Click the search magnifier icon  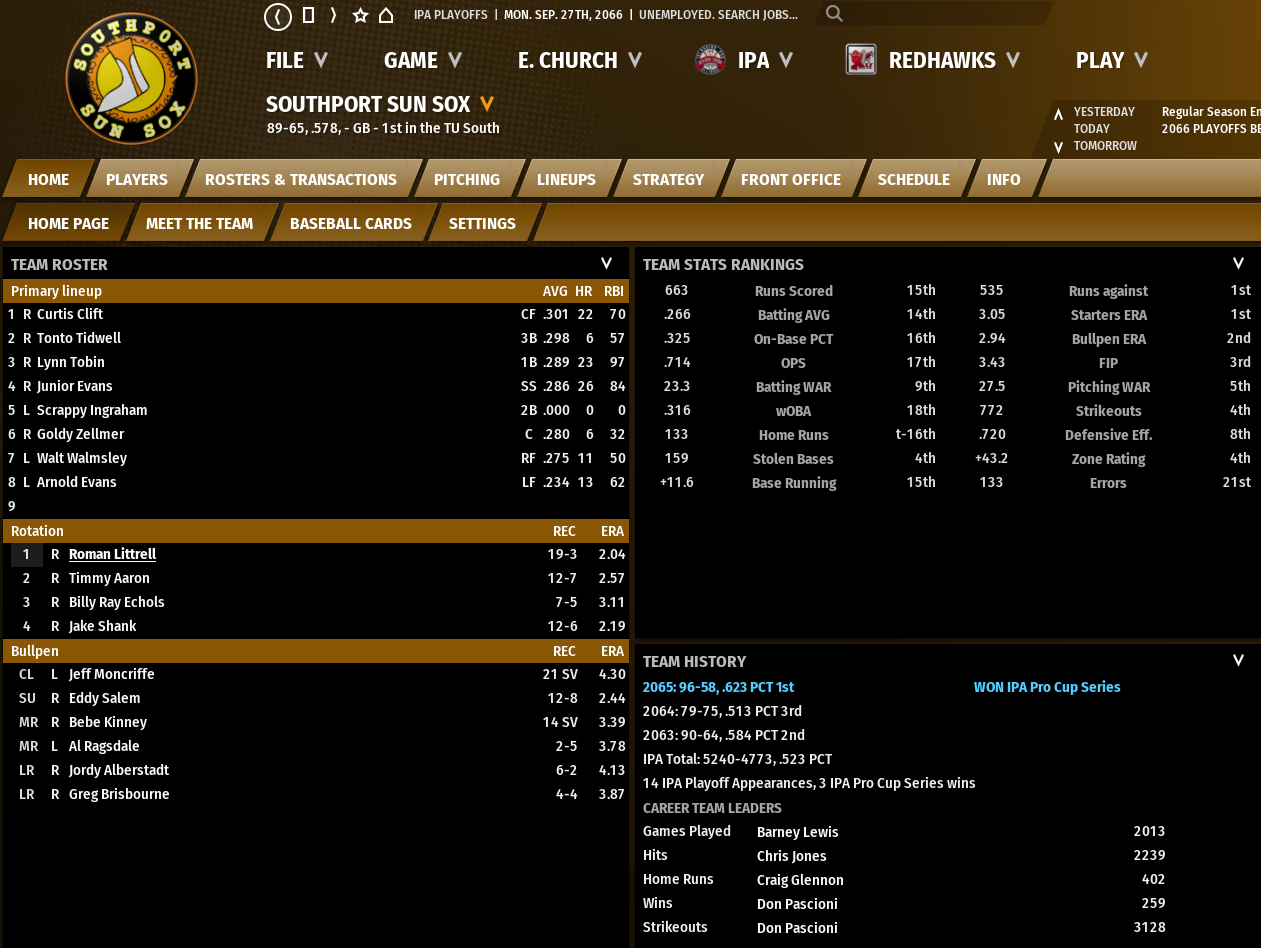834,14
